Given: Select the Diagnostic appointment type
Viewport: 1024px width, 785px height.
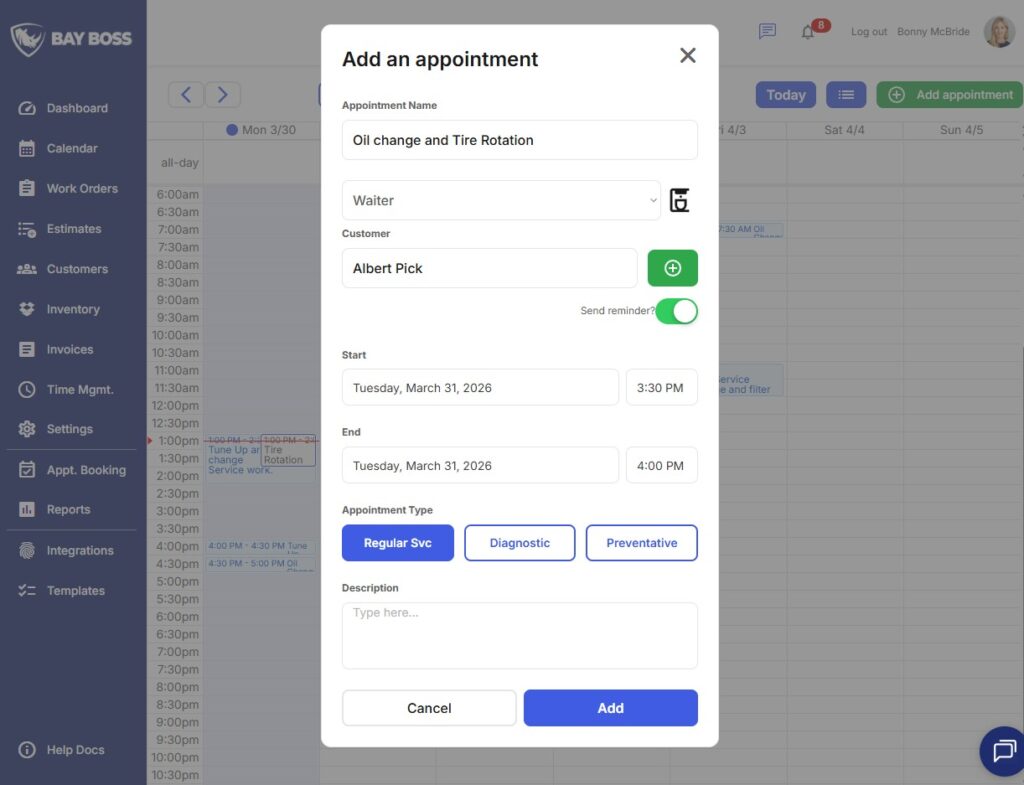Looking at the screenshot, I should coord(519,542).
